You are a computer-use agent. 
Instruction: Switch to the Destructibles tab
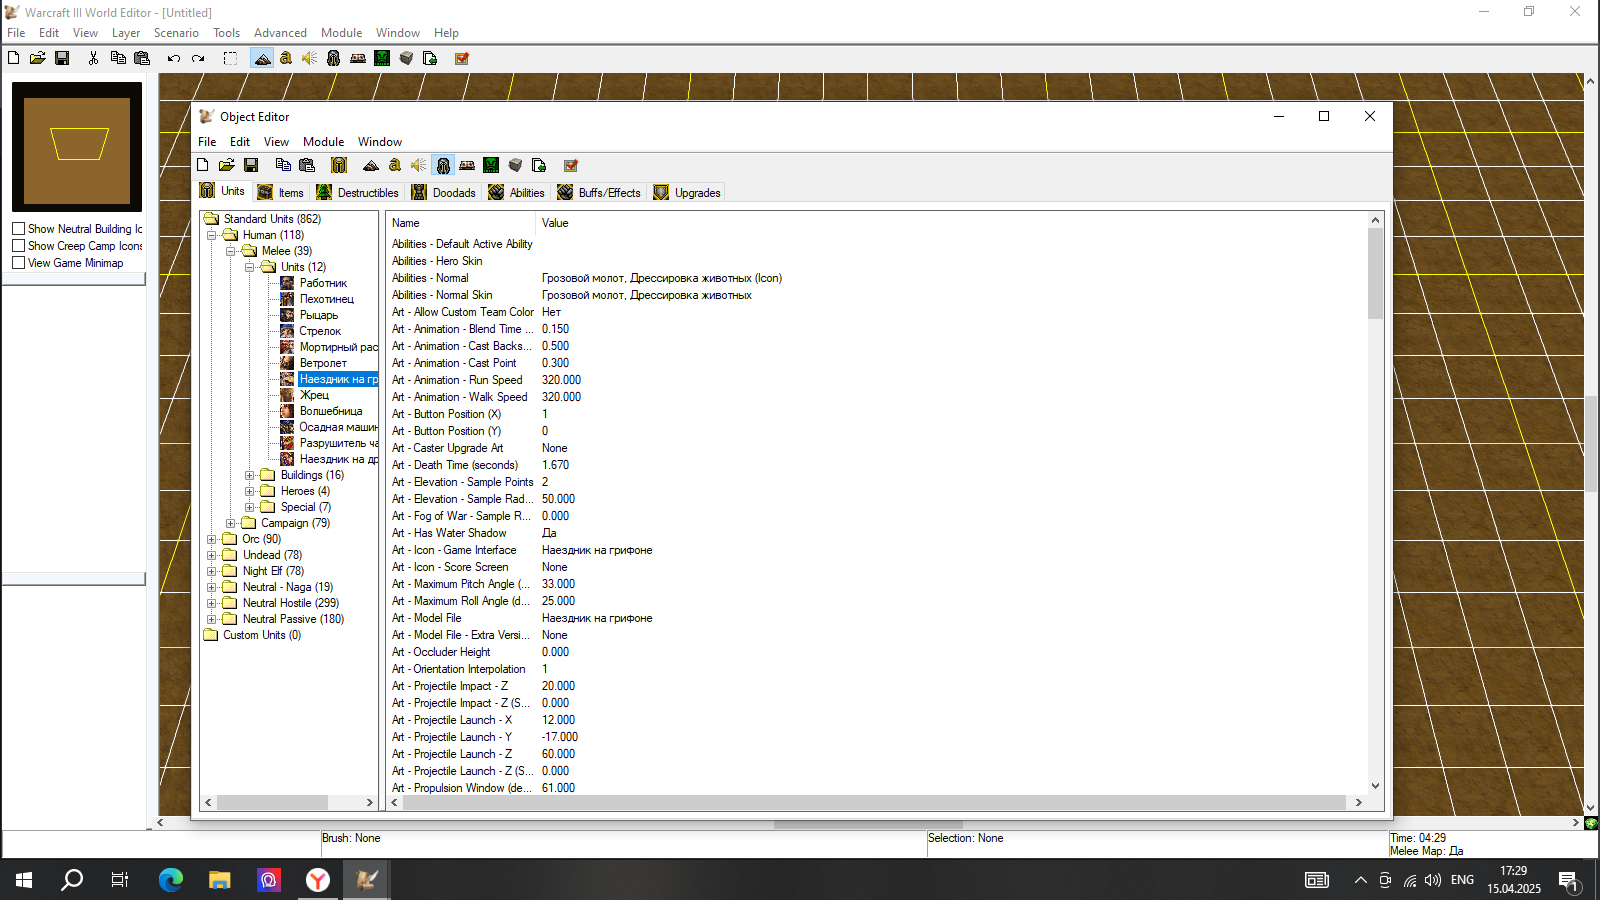click(358, 193)
